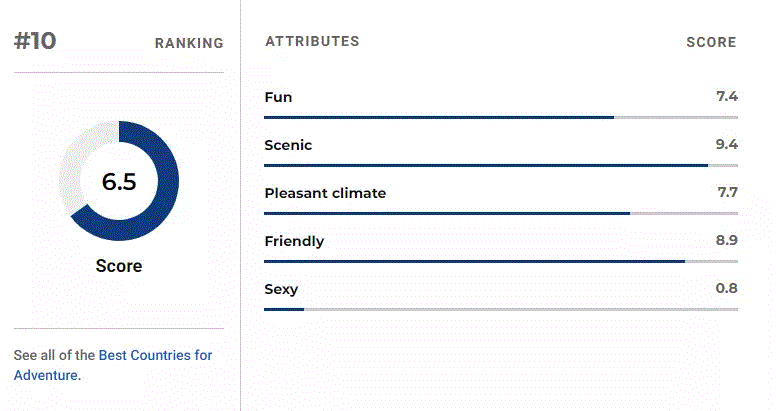Click the Fun score progress bar

pos(501,117)
